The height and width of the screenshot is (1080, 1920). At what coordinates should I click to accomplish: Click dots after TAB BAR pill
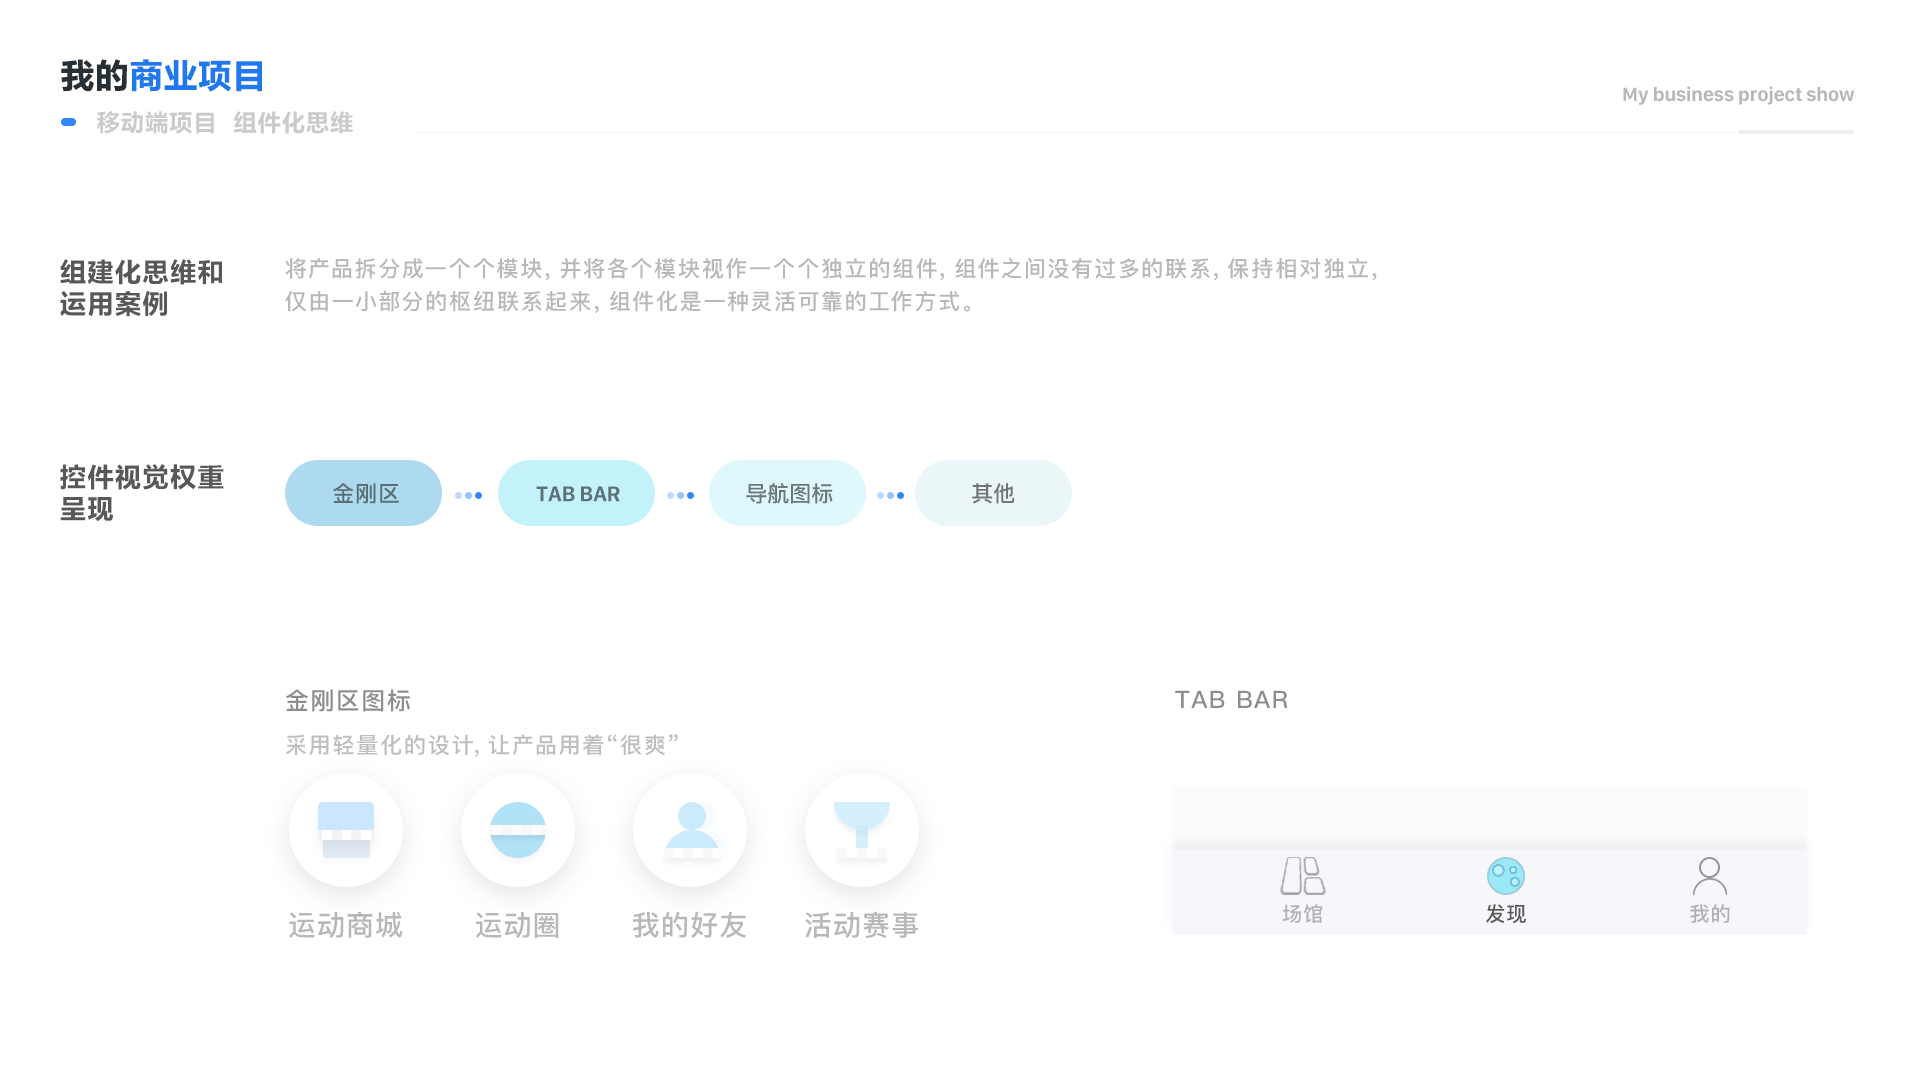click(681, 493)
